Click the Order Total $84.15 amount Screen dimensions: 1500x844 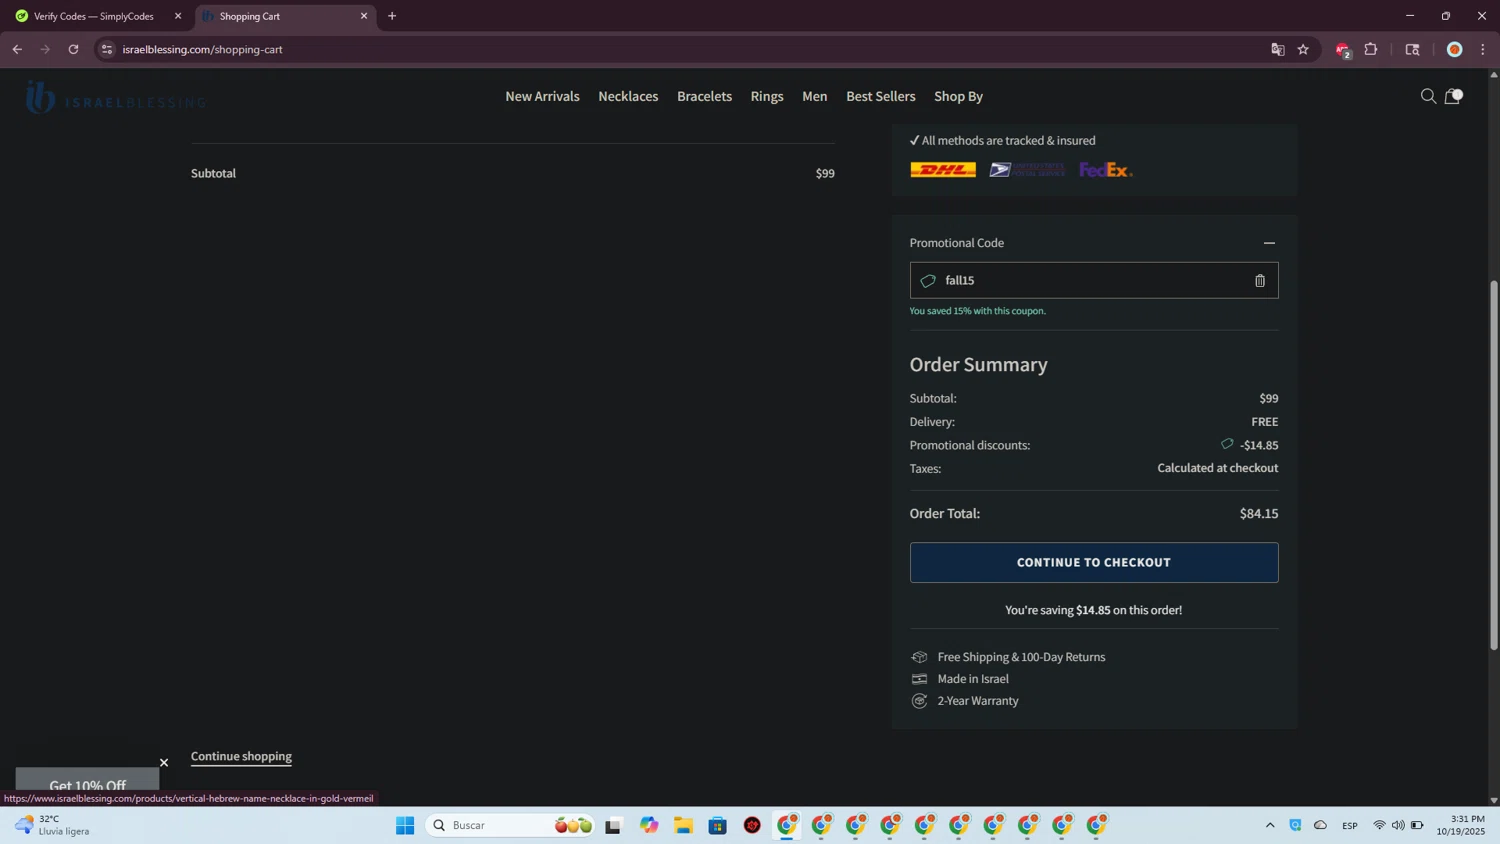[1259, 514]
